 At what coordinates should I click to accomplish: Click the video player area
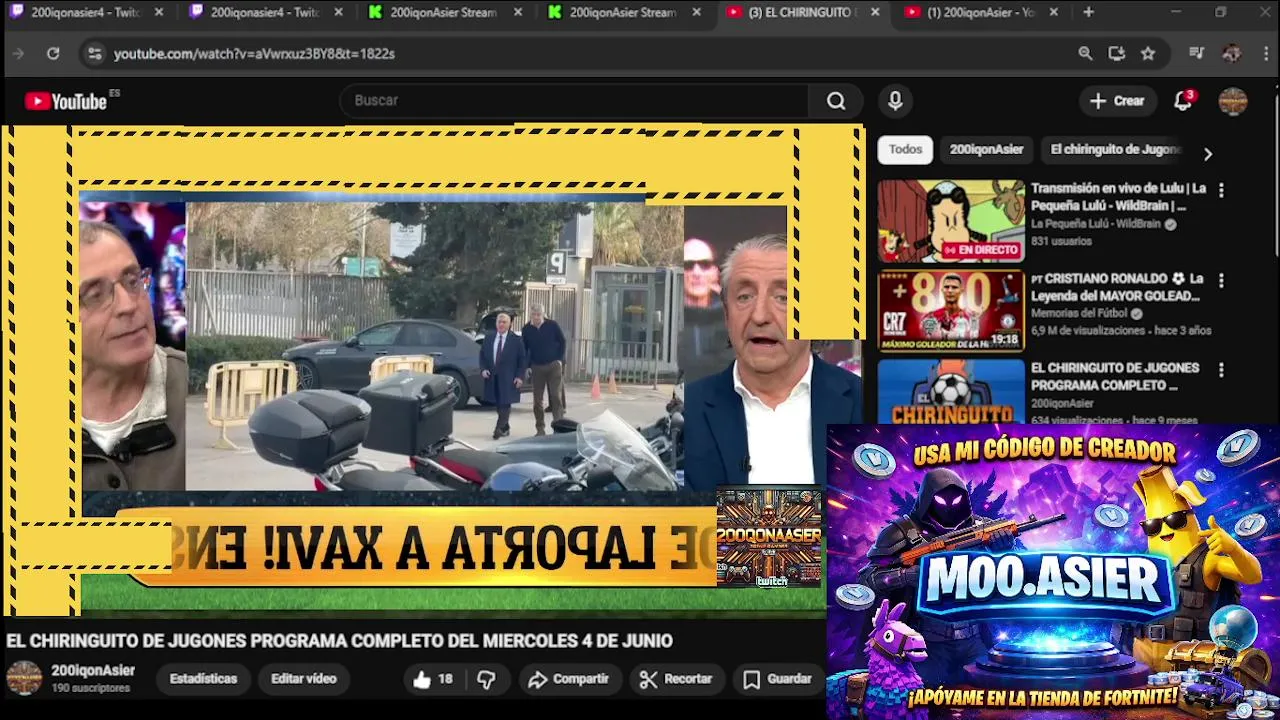(x=432, y=370)
